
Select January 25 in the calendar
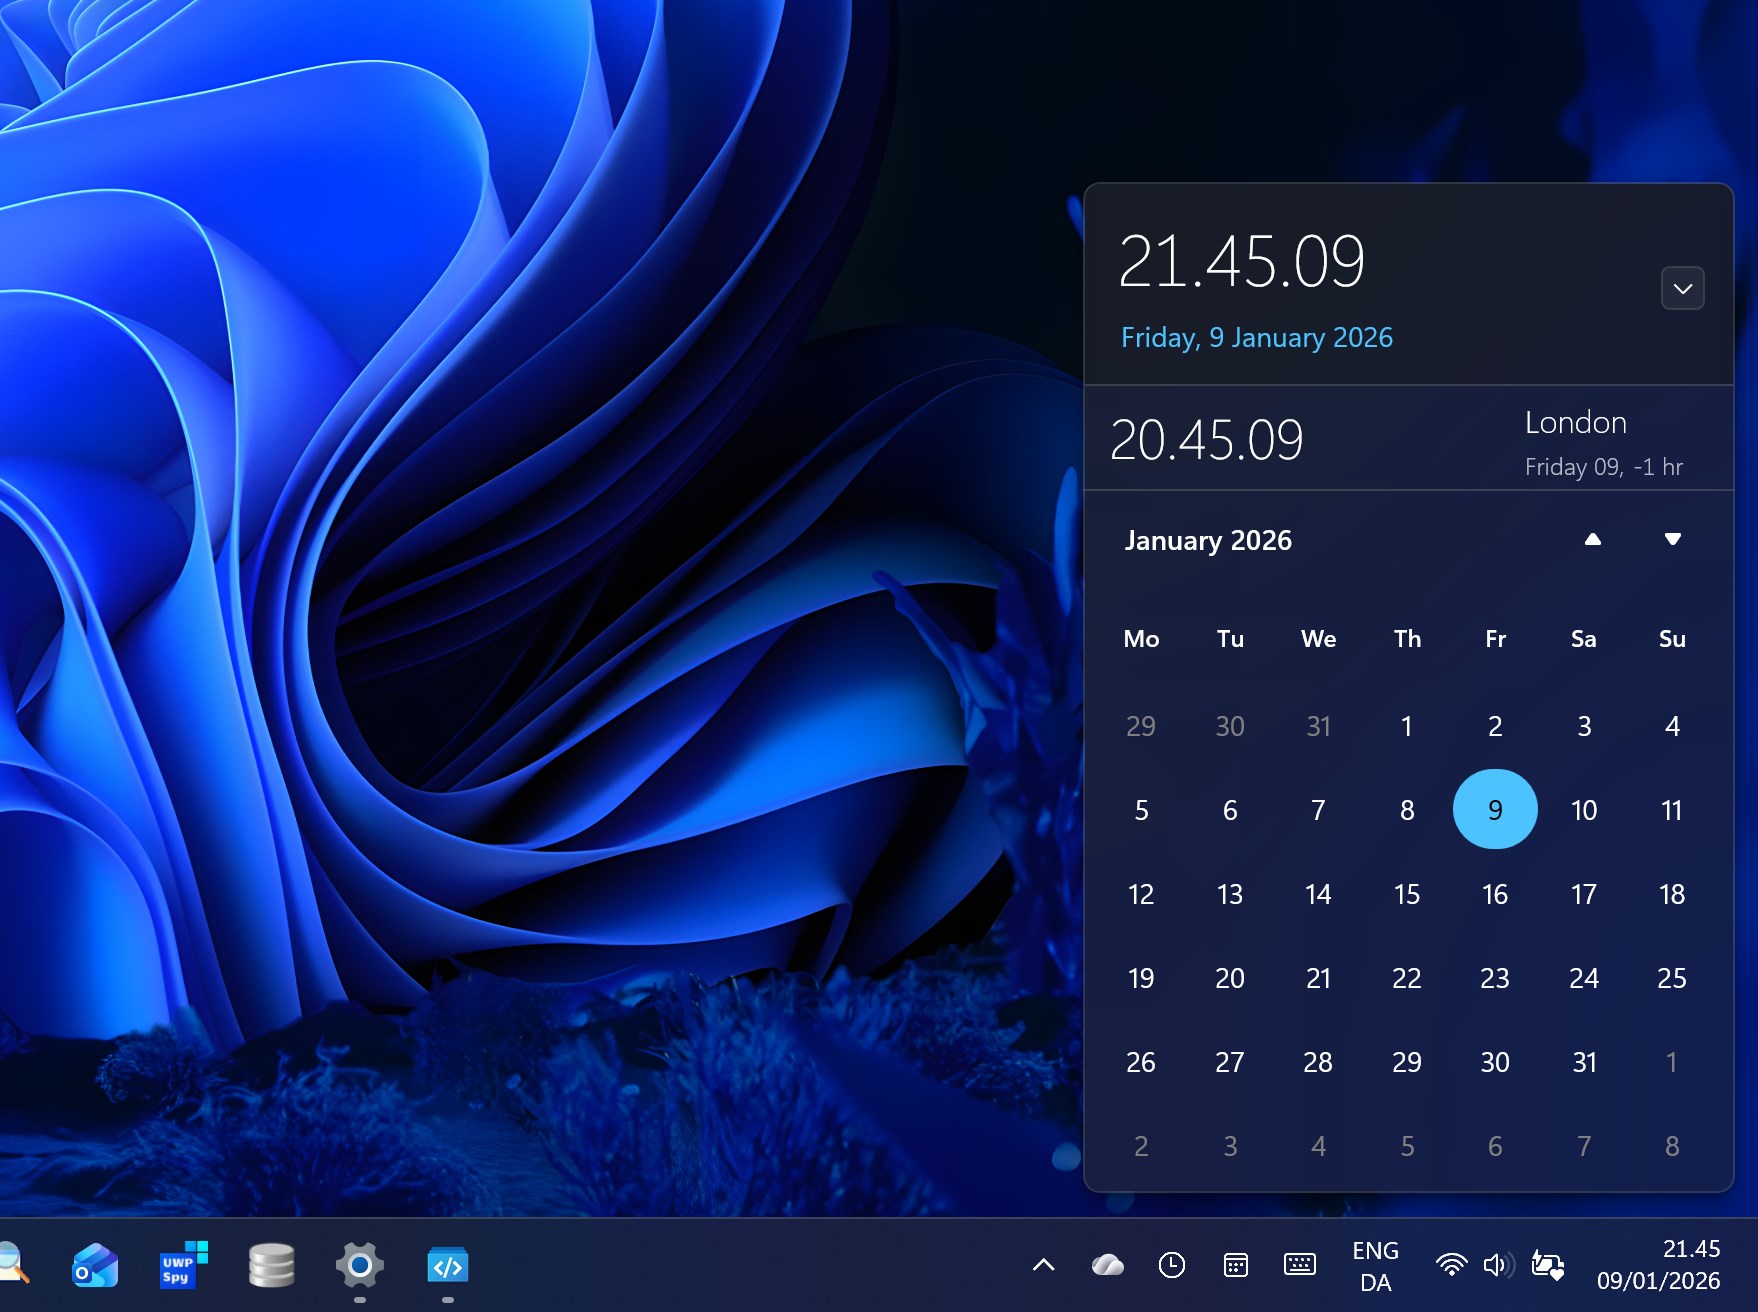point(1672,978)
